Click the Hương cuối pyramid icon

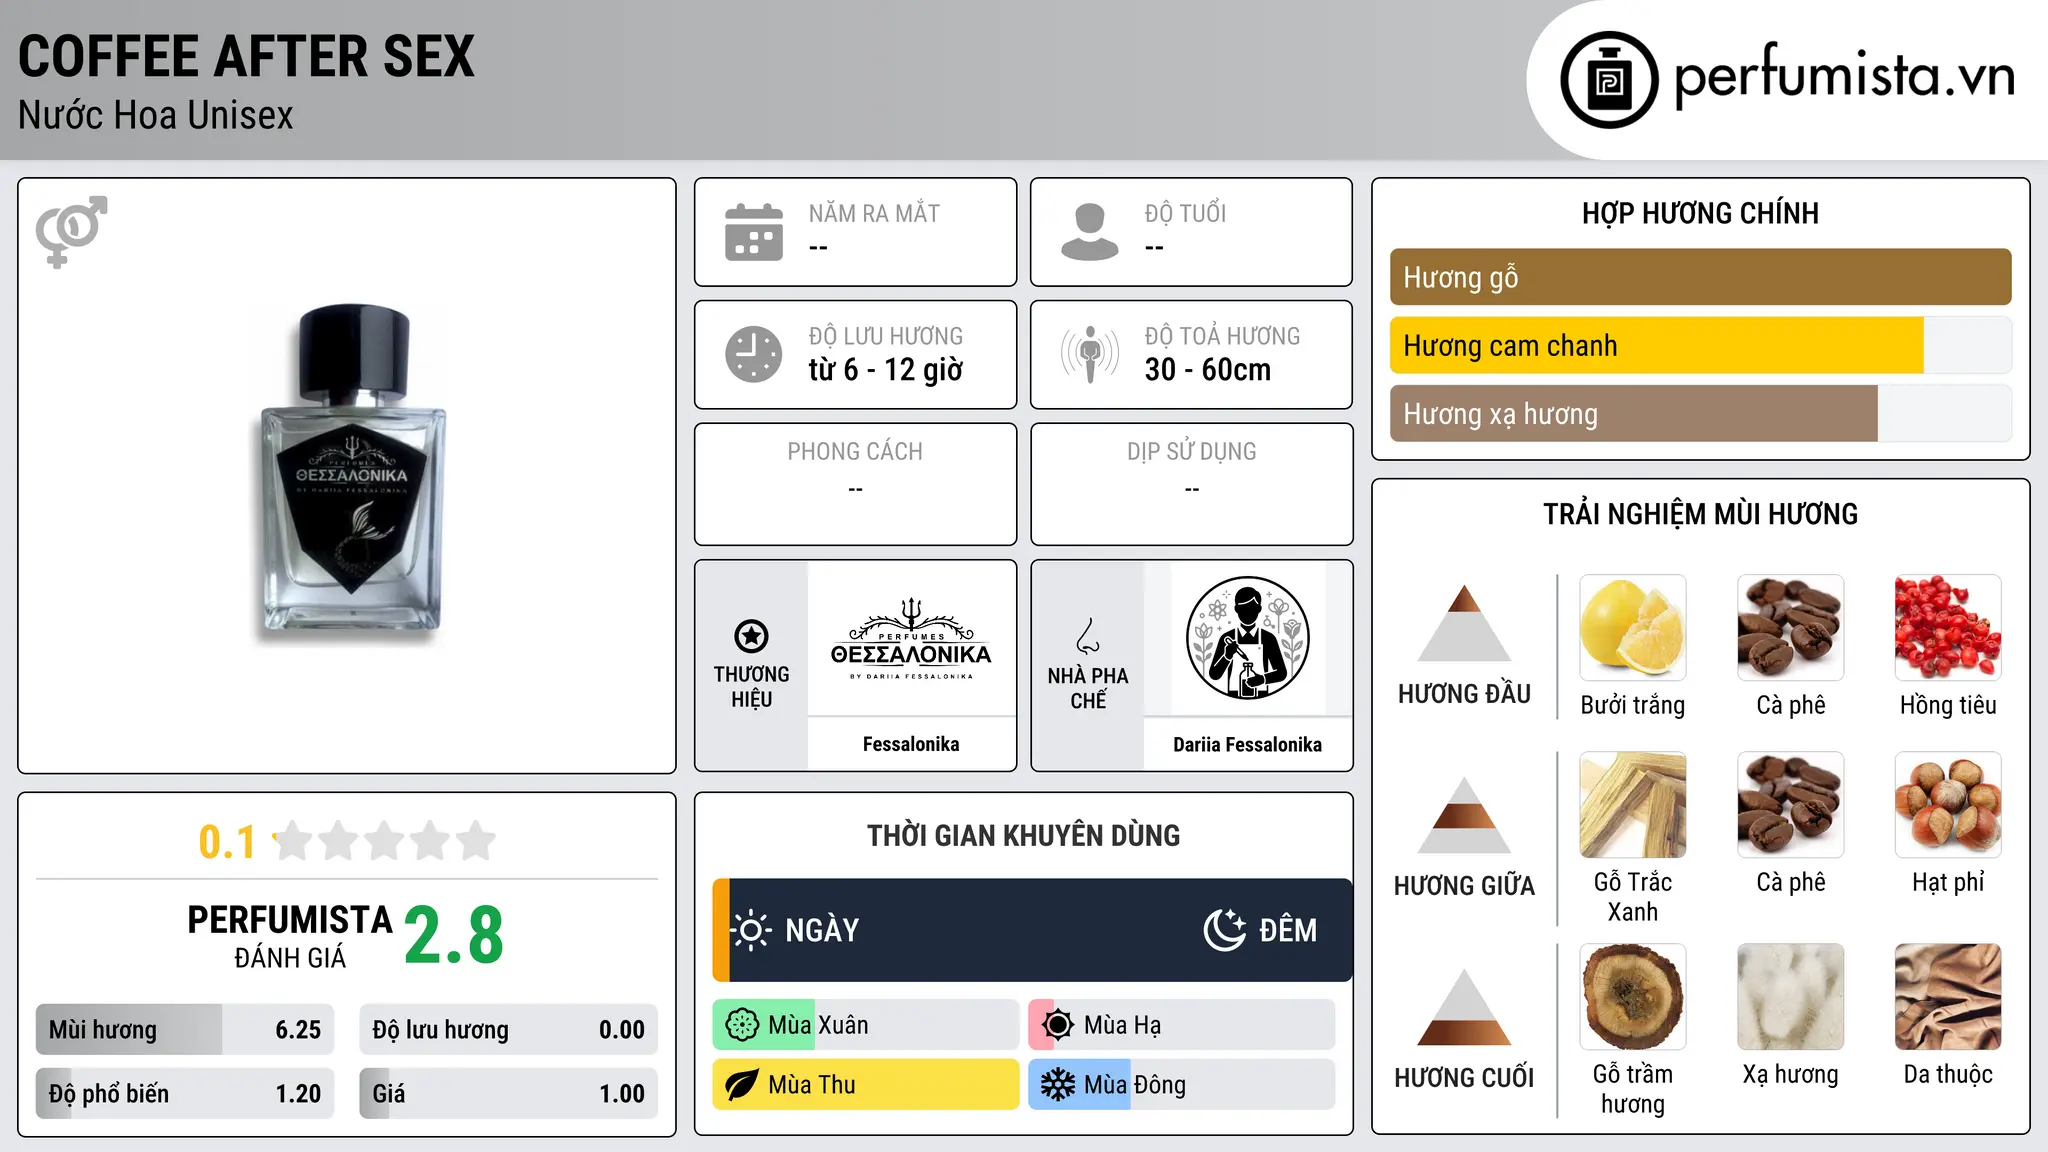coord(1464,1007)
